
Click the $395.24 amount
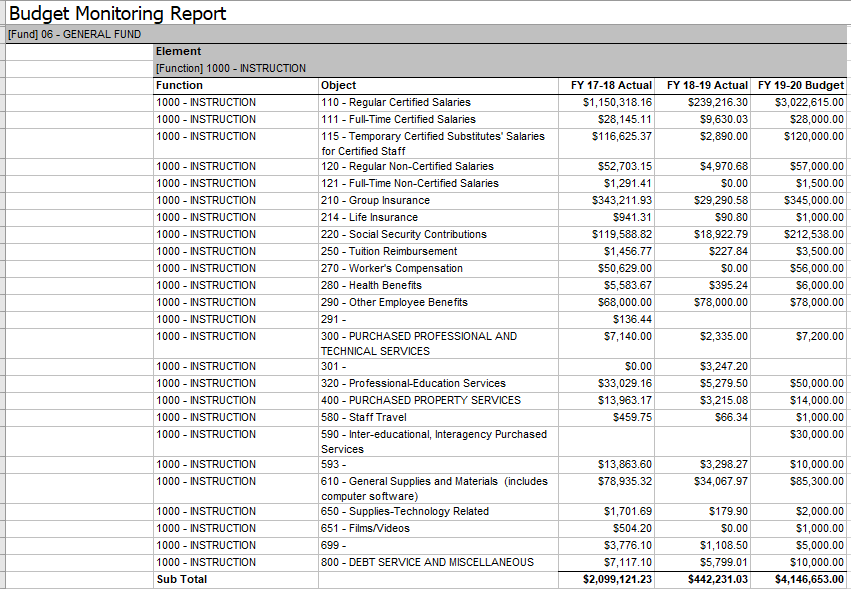(x=728, y=286)
